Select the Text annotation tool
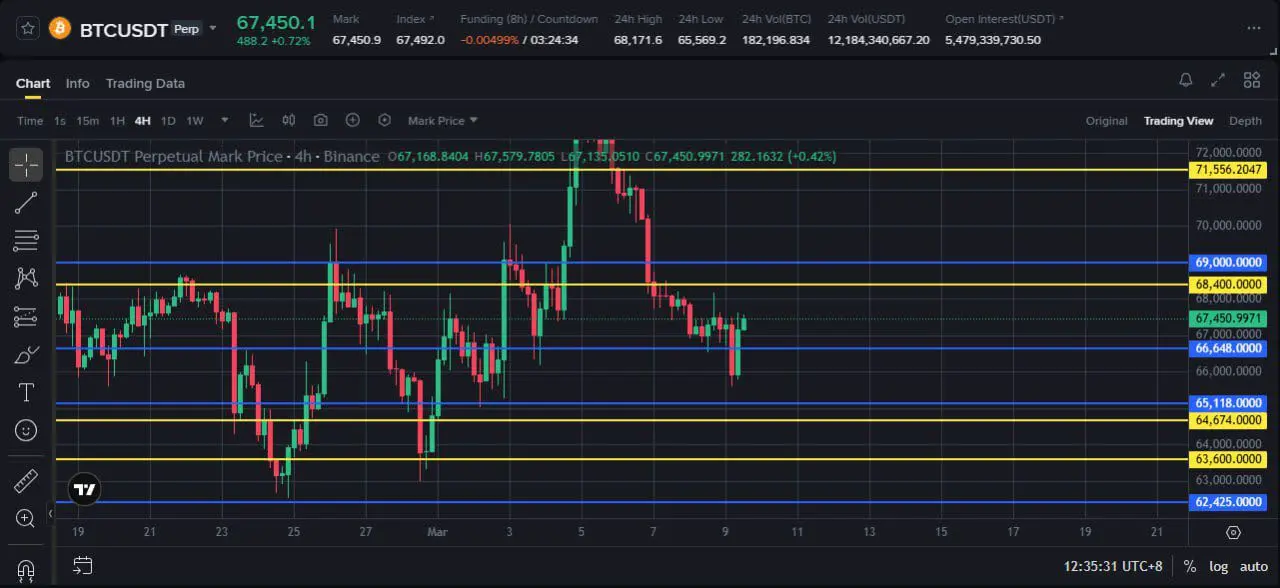 (x=26, y=393)
